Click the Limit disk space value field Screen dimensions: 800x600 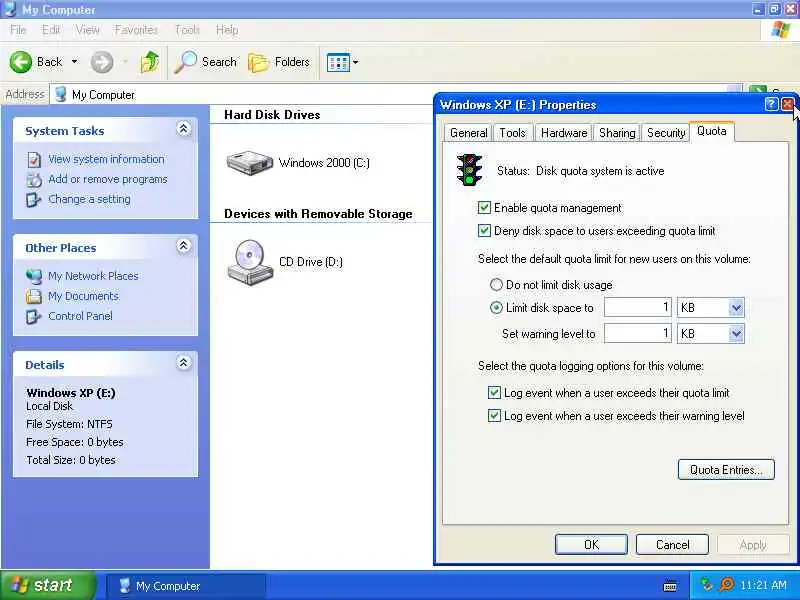pyautogui.click(x=638, y=308)
